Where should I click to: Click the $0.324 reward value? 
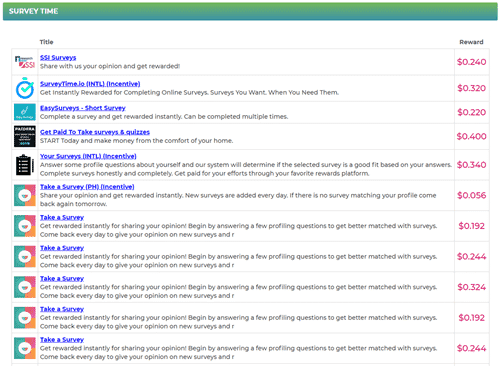[471, 287]
